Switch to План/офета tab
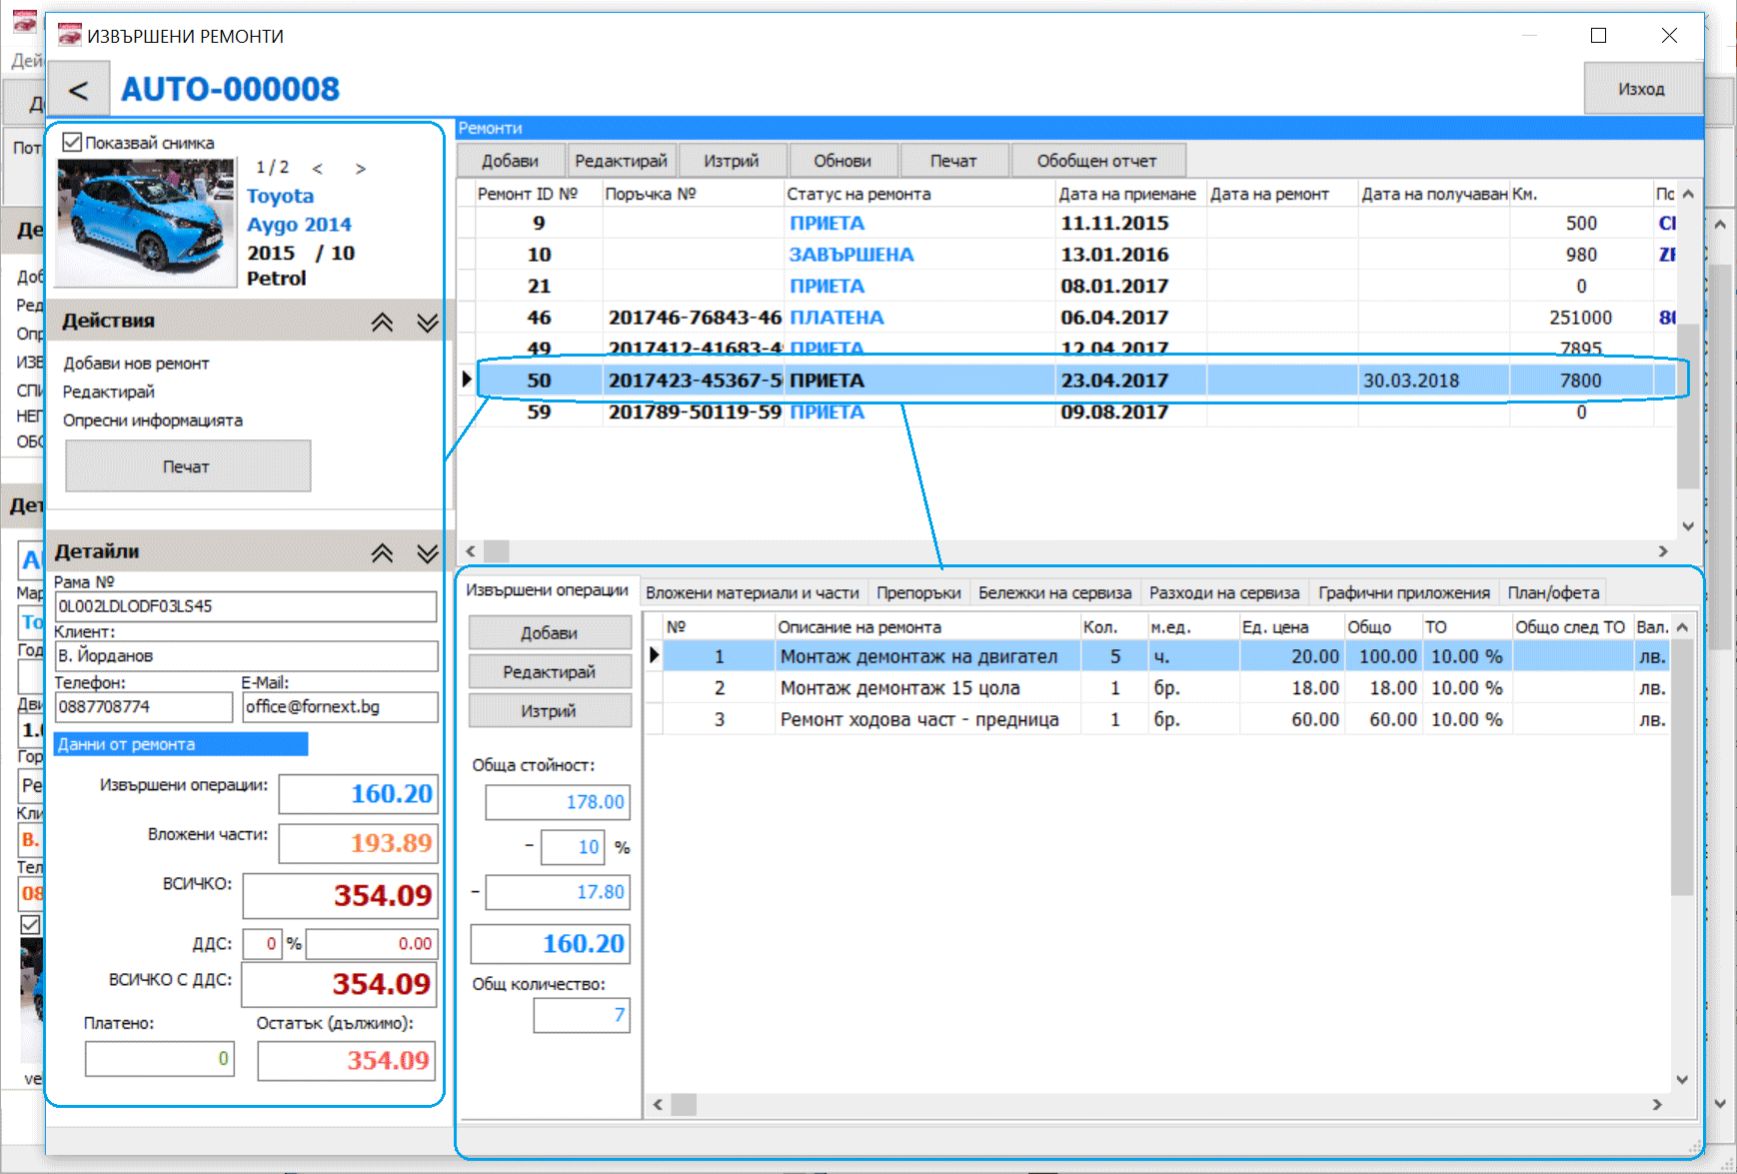Image resolution: width=1737 pixels, height=1174 pixels. [x=1553, y=593]
